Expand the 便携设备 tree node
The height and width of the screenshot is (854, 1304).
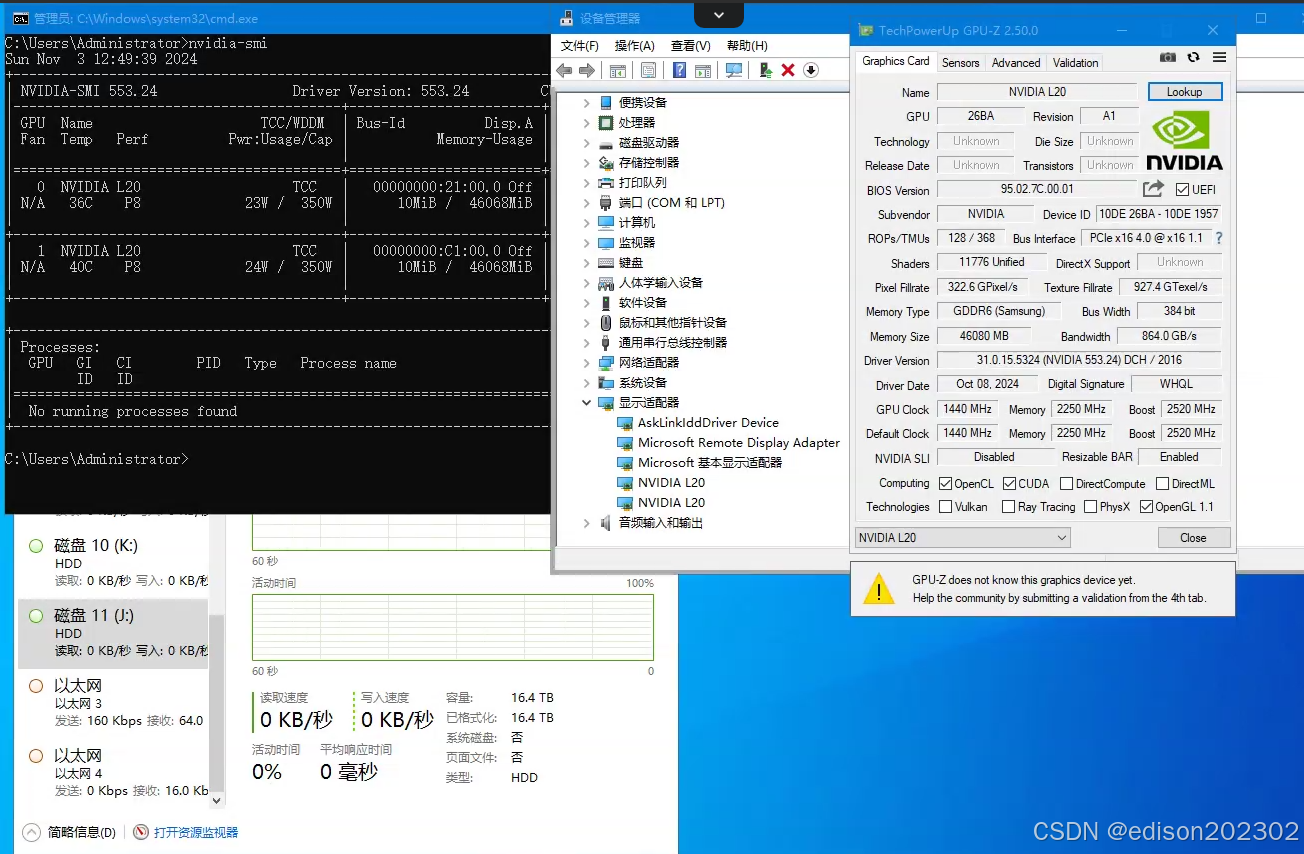[x=587, y=103]
